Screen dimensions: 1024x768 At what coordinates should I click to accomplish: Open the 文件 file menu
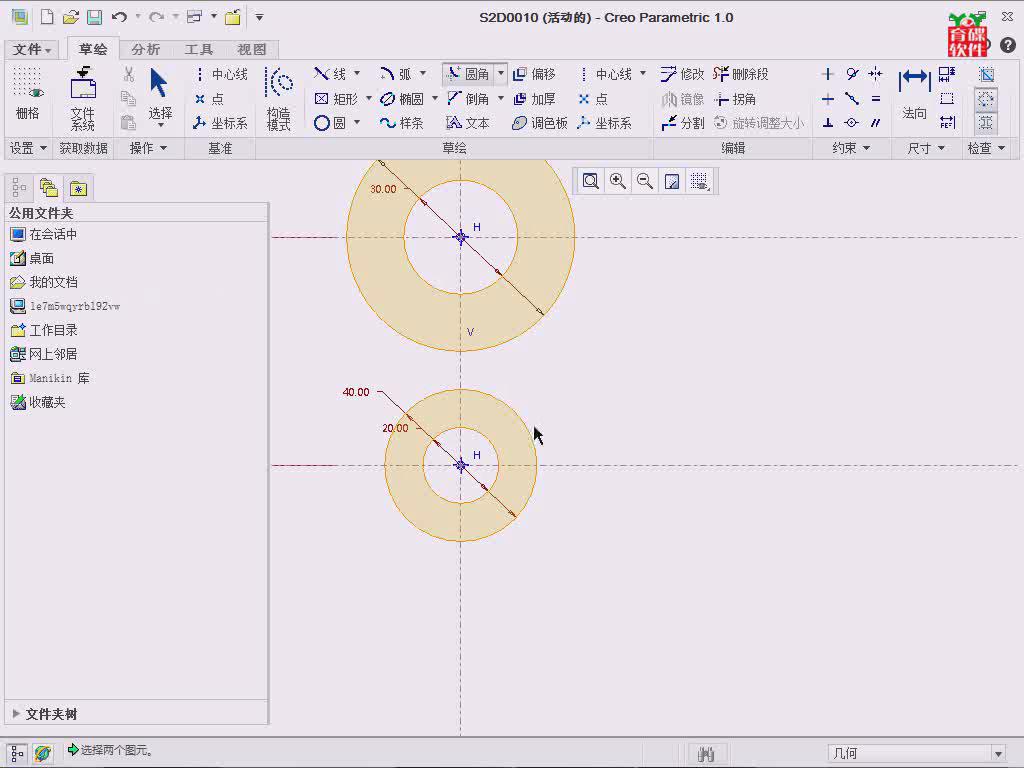click(31, 50)
